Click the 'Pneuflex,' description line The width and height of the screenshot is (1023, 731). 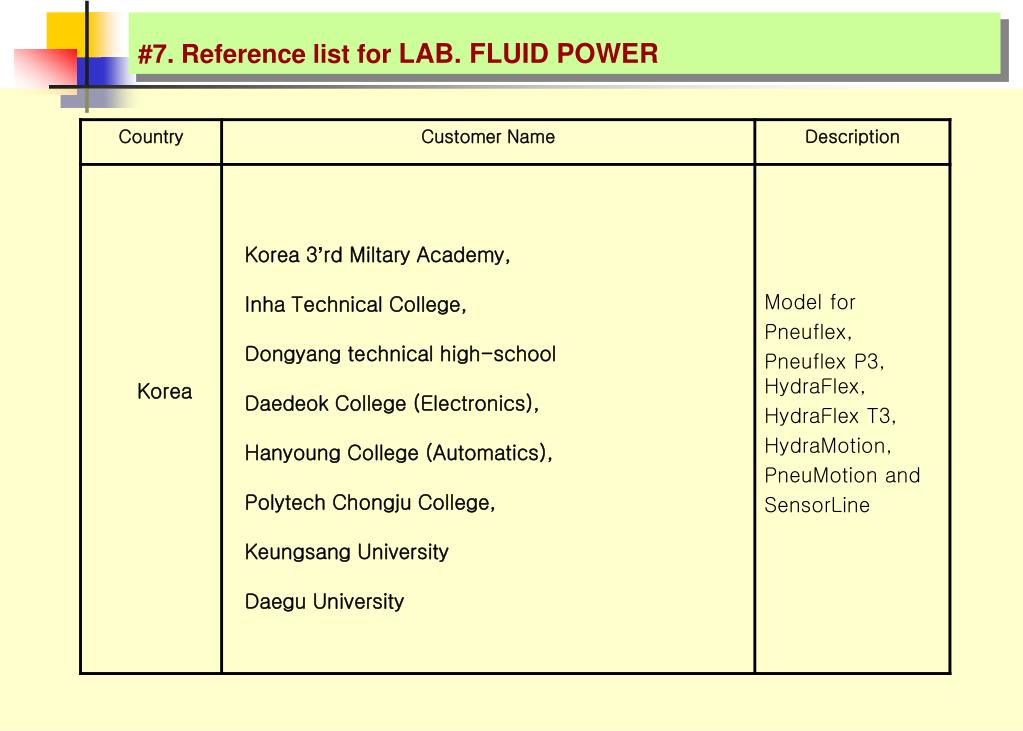point(808,332)
